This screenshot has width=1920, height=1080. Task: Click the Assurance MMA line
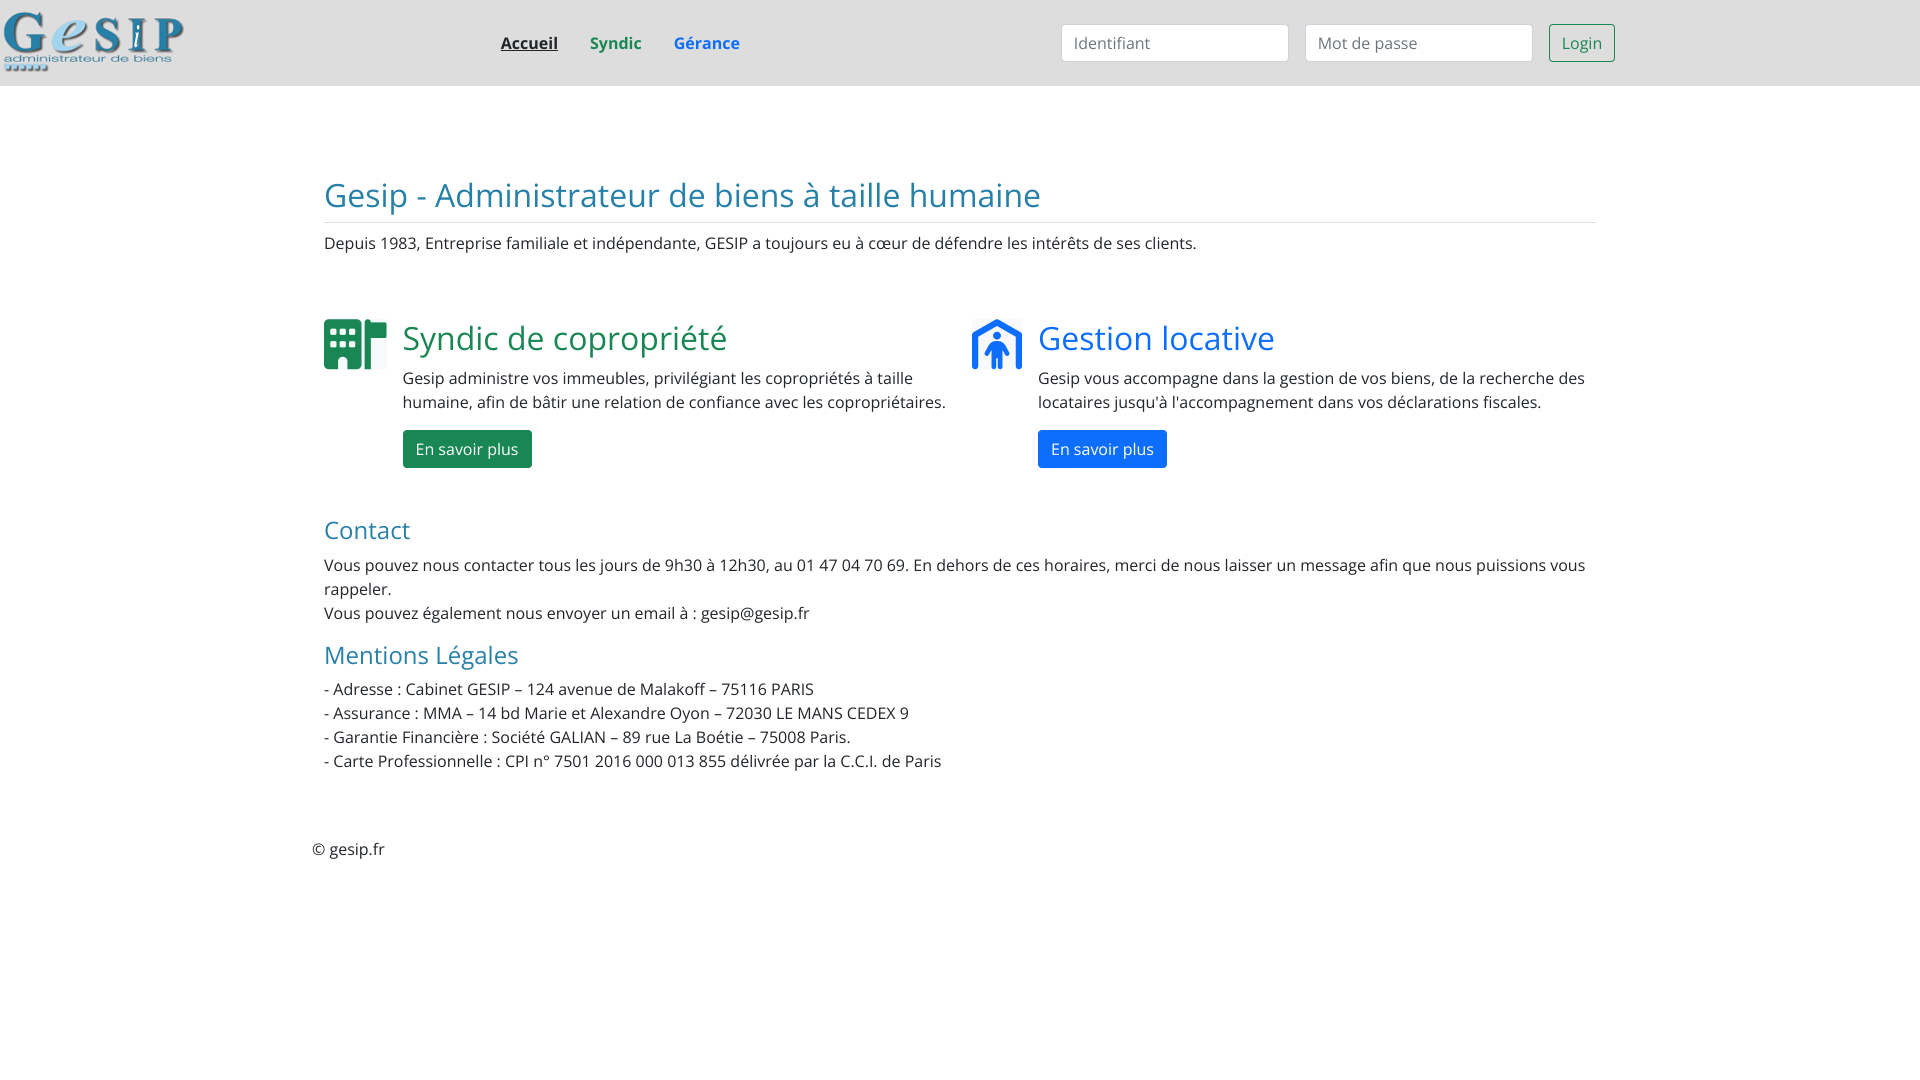point(616,713)
